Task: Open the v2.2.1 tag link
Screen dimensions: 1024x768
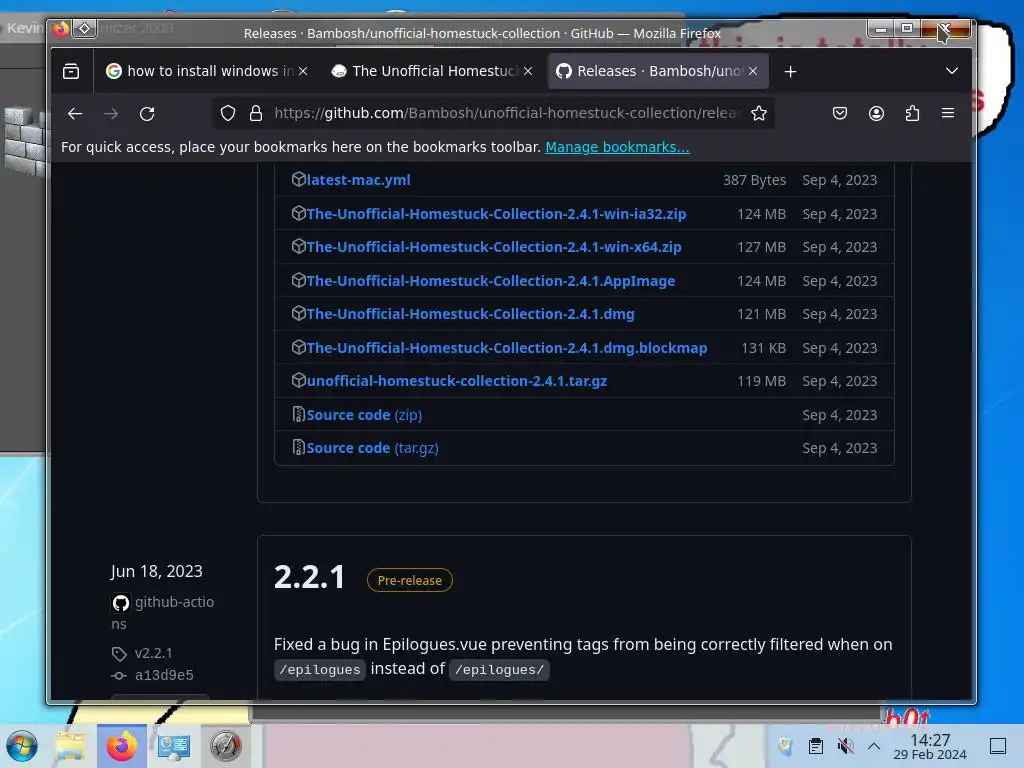Action: (x=153, y=653)
